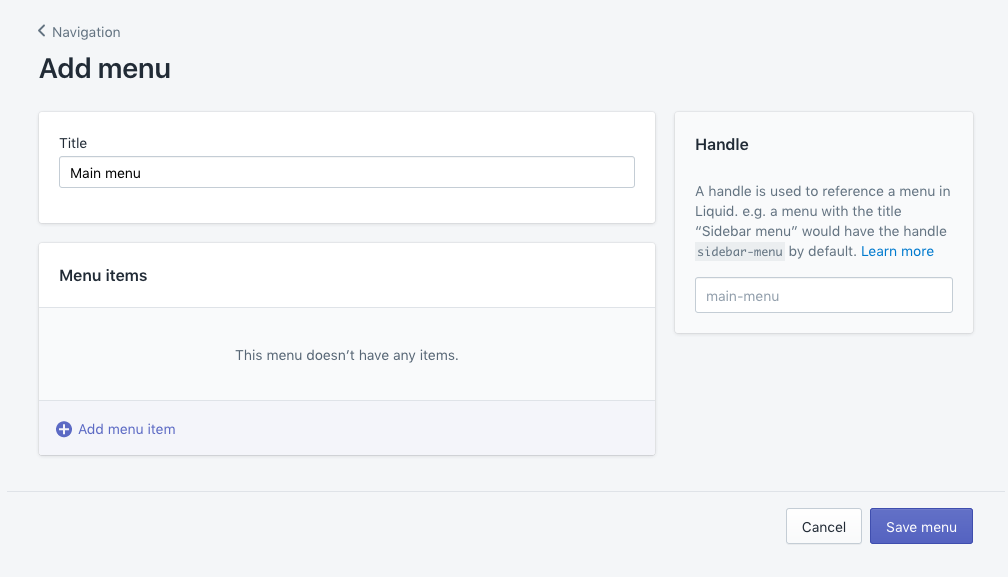The image size is (1008, 577).
Task: Click the sidebar-menu code snippet
Action: [x=740, y=252]
